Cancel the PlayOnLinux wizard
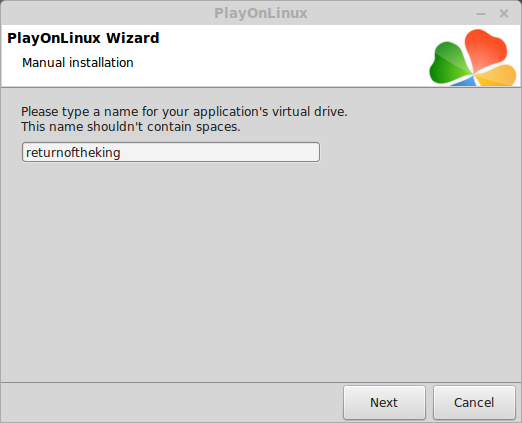The height and width of the screenshot is (423, 522). click(x=474, y=402)
